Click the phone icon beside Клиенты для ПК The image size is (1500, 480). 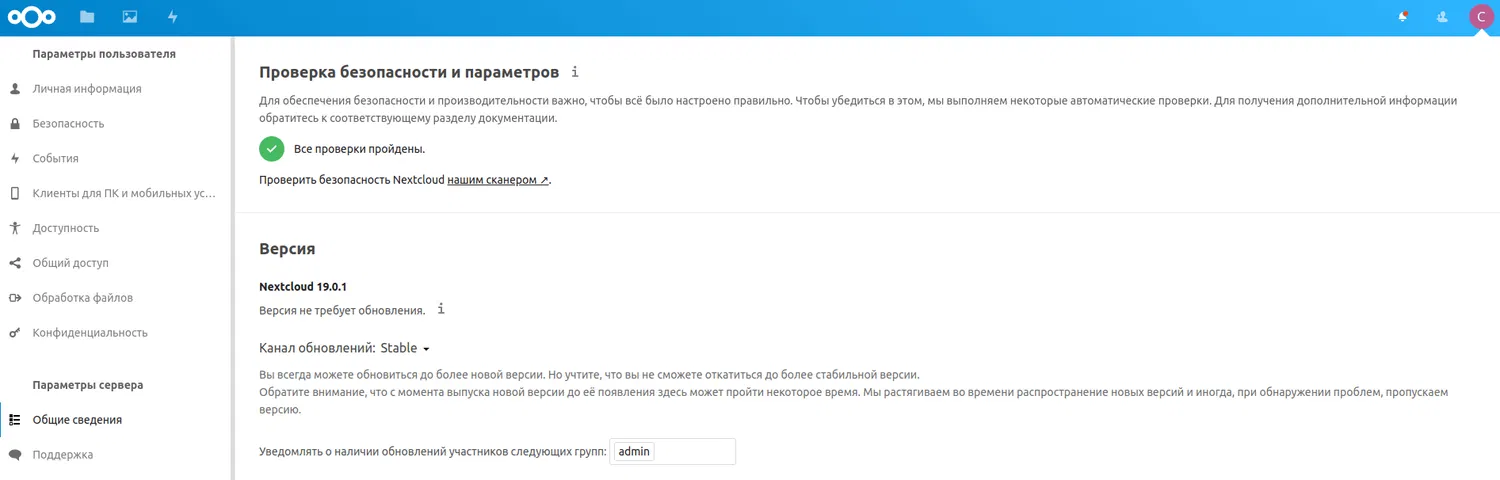click(x=15, y=194)
